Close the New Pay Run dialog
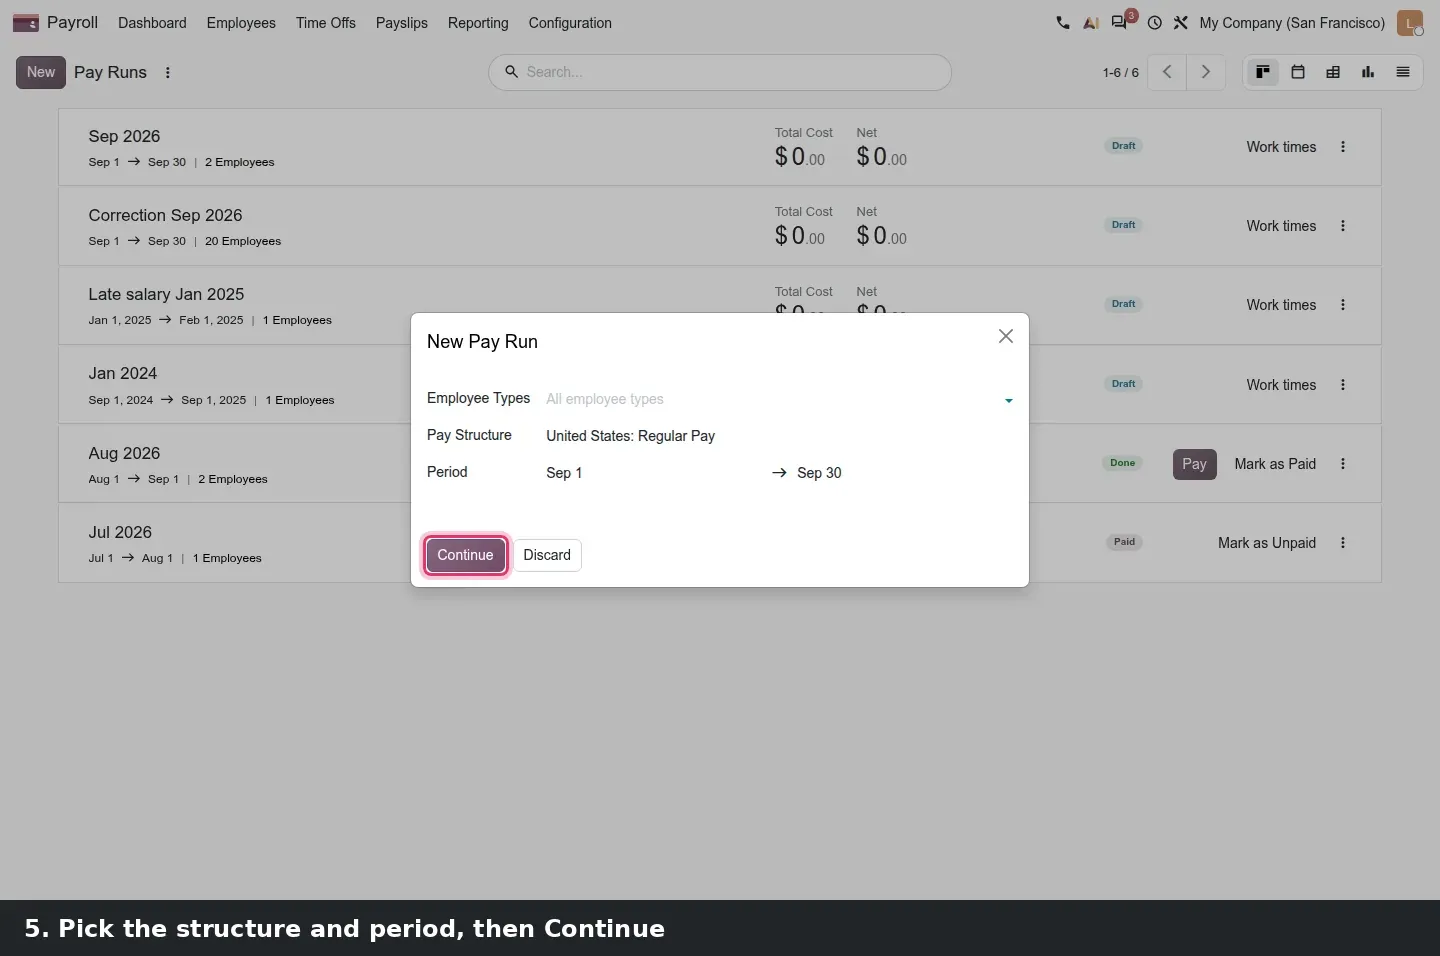The image size is (1440, 956). 1006,337
